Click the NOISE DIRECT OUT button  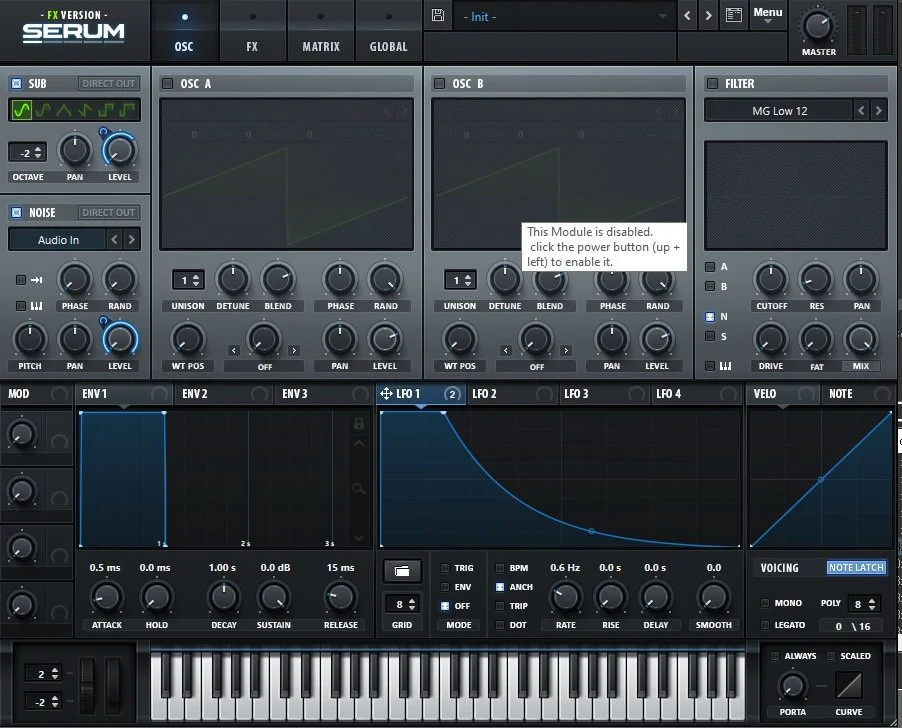(108, 212)
